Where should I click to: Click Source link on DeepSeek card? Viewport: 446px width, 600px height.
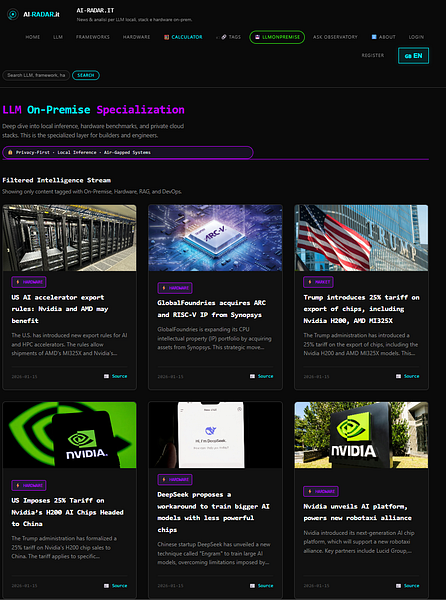point(265,585)
